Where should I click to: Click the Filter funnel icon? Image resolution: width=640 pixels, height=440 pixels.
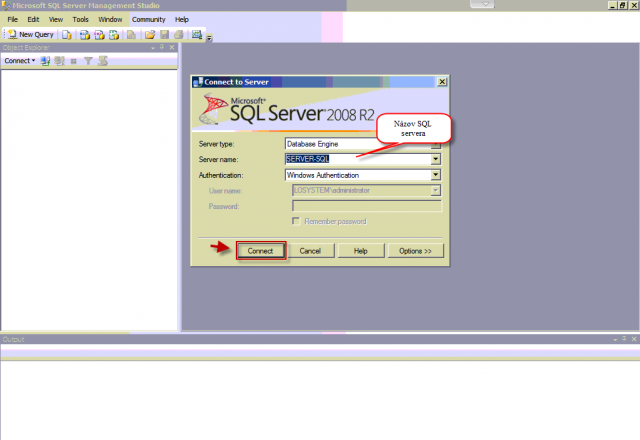click(x=88, y=61)
